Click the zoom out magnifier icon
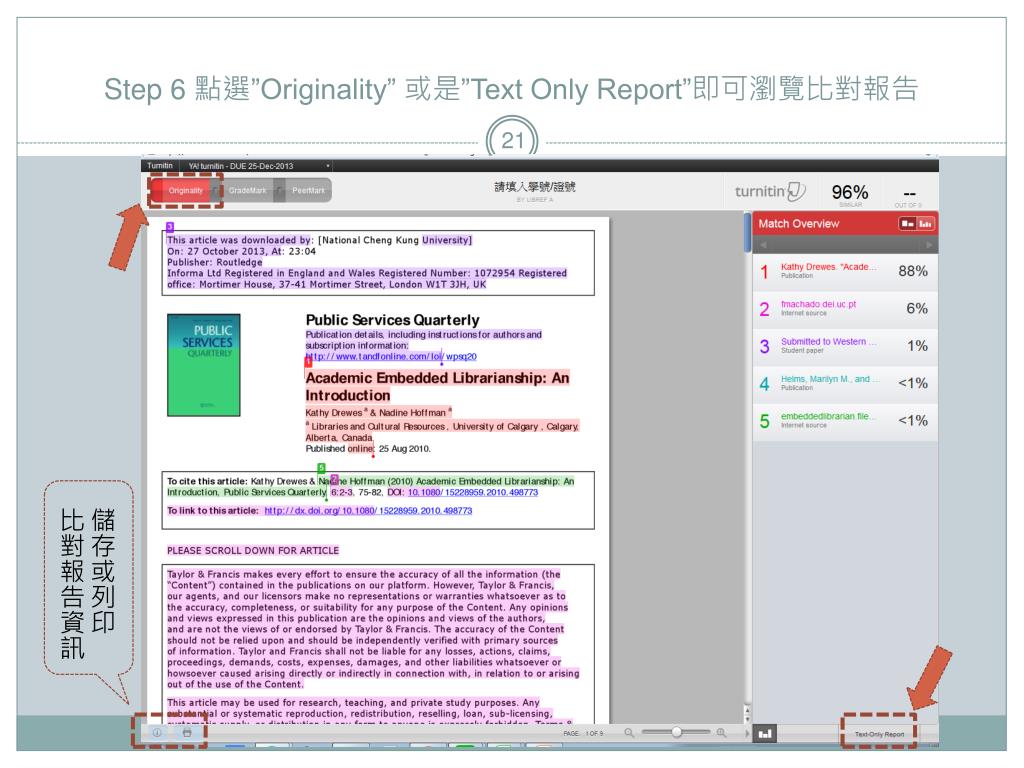1024x768 pixels. click(629, 733)
